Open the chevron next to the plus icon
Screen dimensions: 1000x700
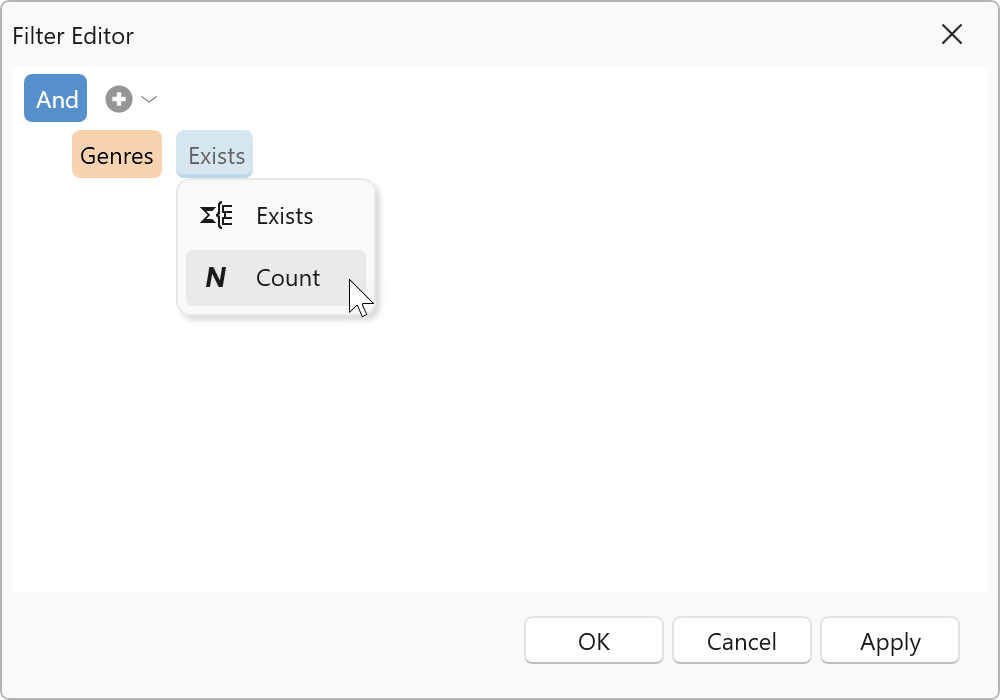pos(149,98)
